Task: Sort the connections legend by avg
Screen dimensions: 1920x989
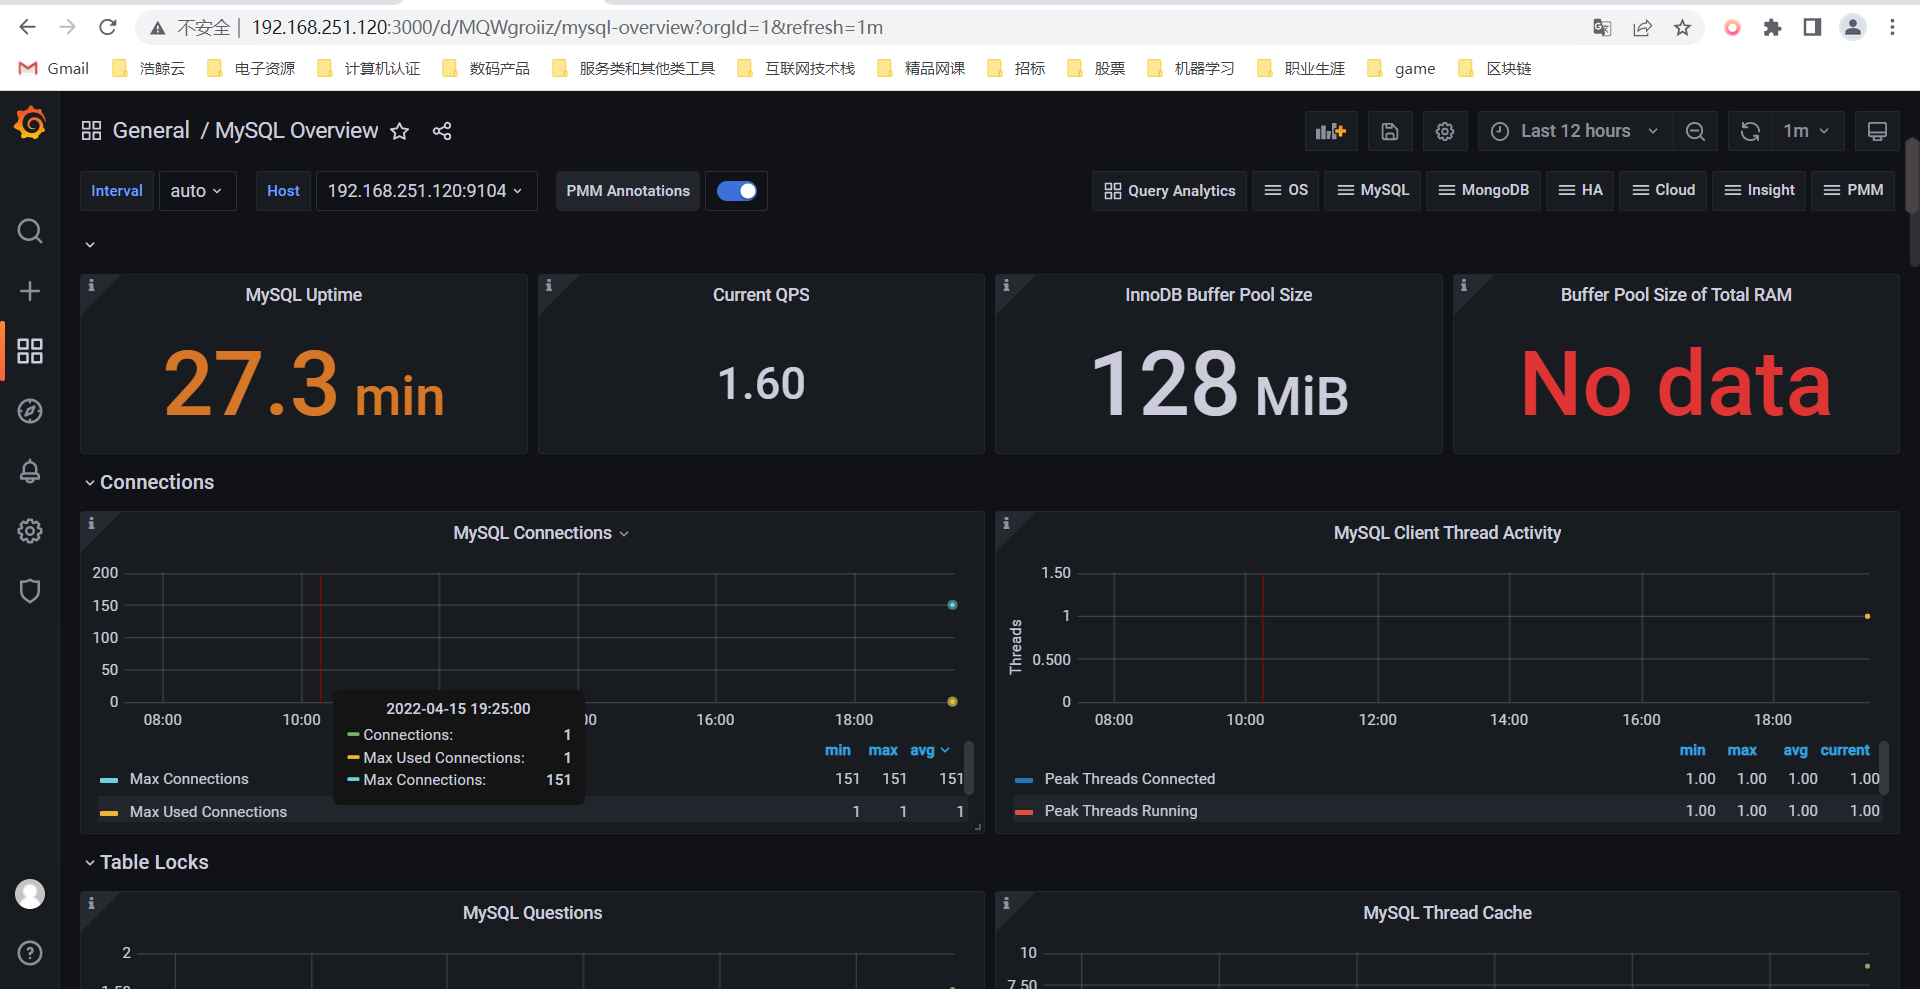Action: click(929, 750)
